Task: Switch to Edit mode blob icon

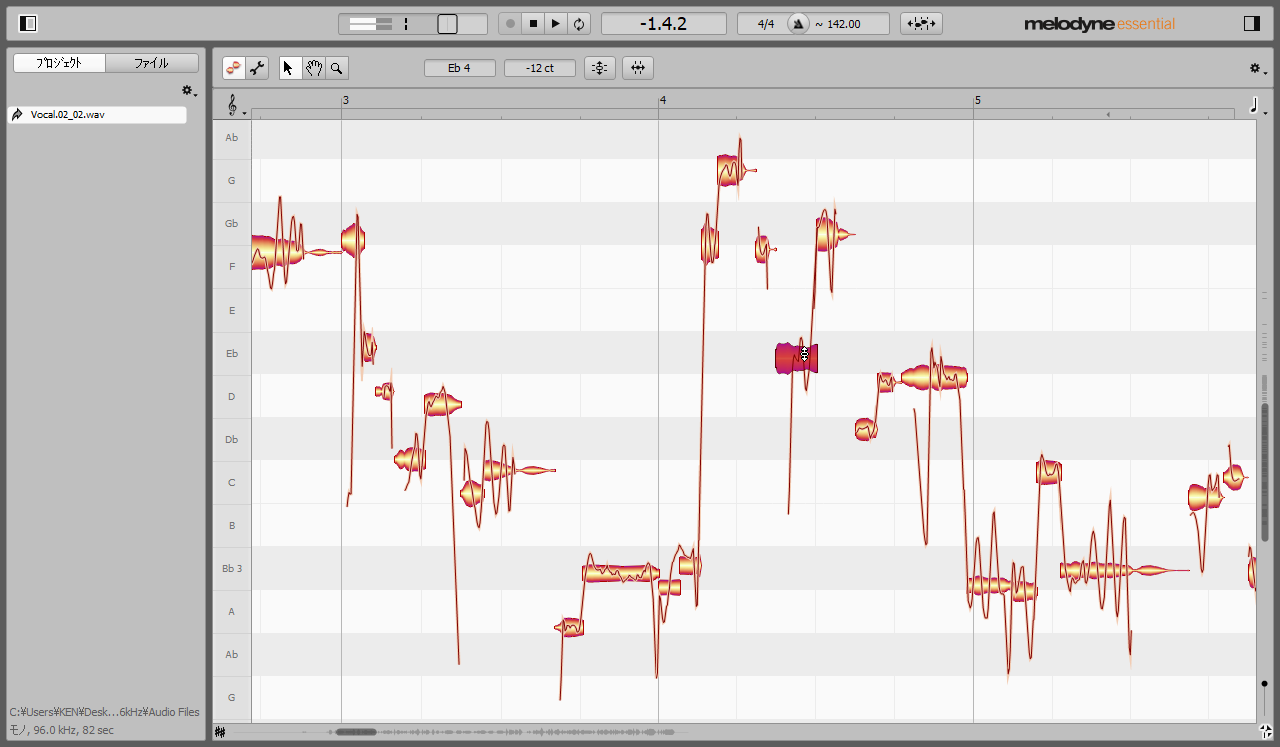Action: (x=234, y=68)
